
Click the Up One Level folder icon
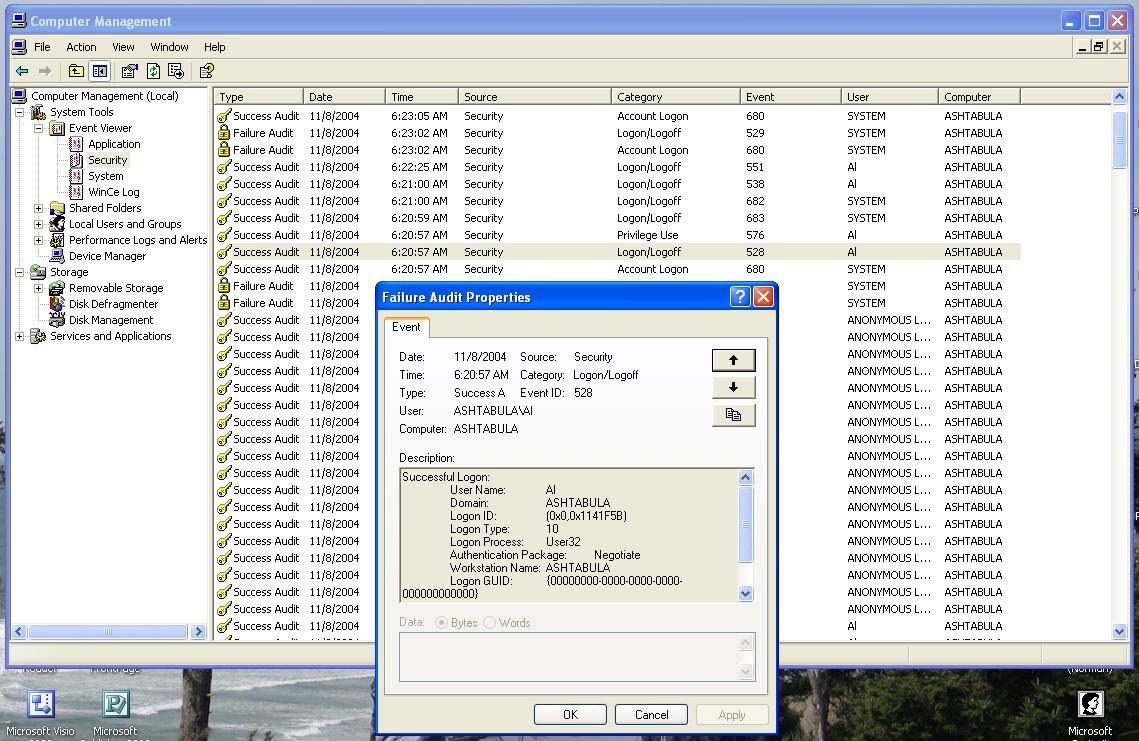pyautogui.click(x=76, y=71)
